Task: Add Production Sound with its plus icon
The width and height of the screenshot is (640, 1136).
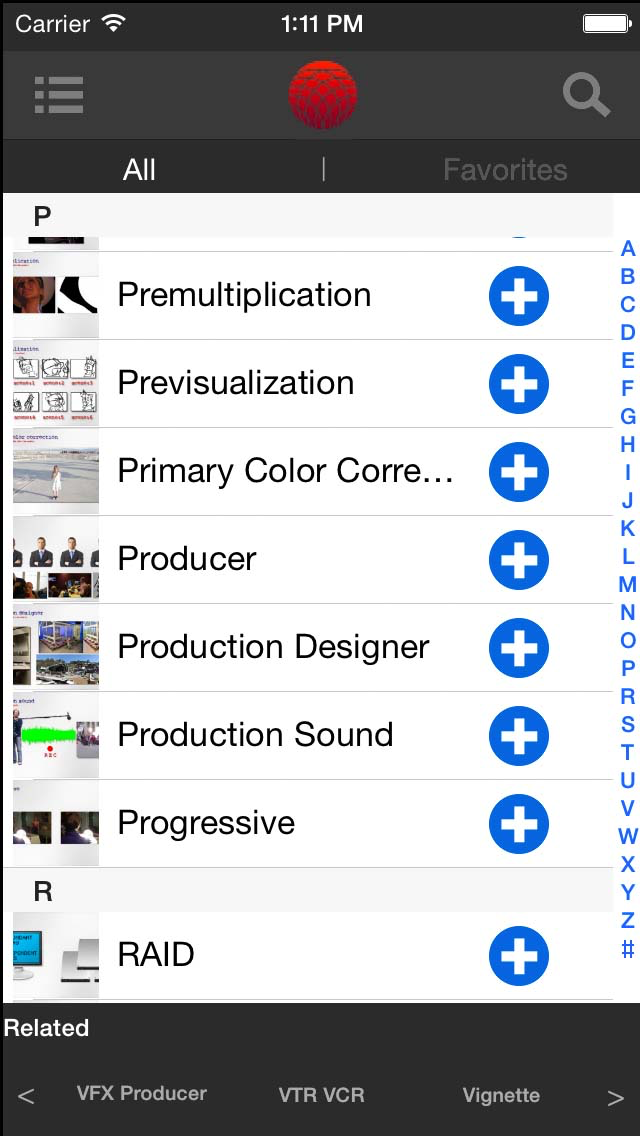Action: [x=518, y=736]
